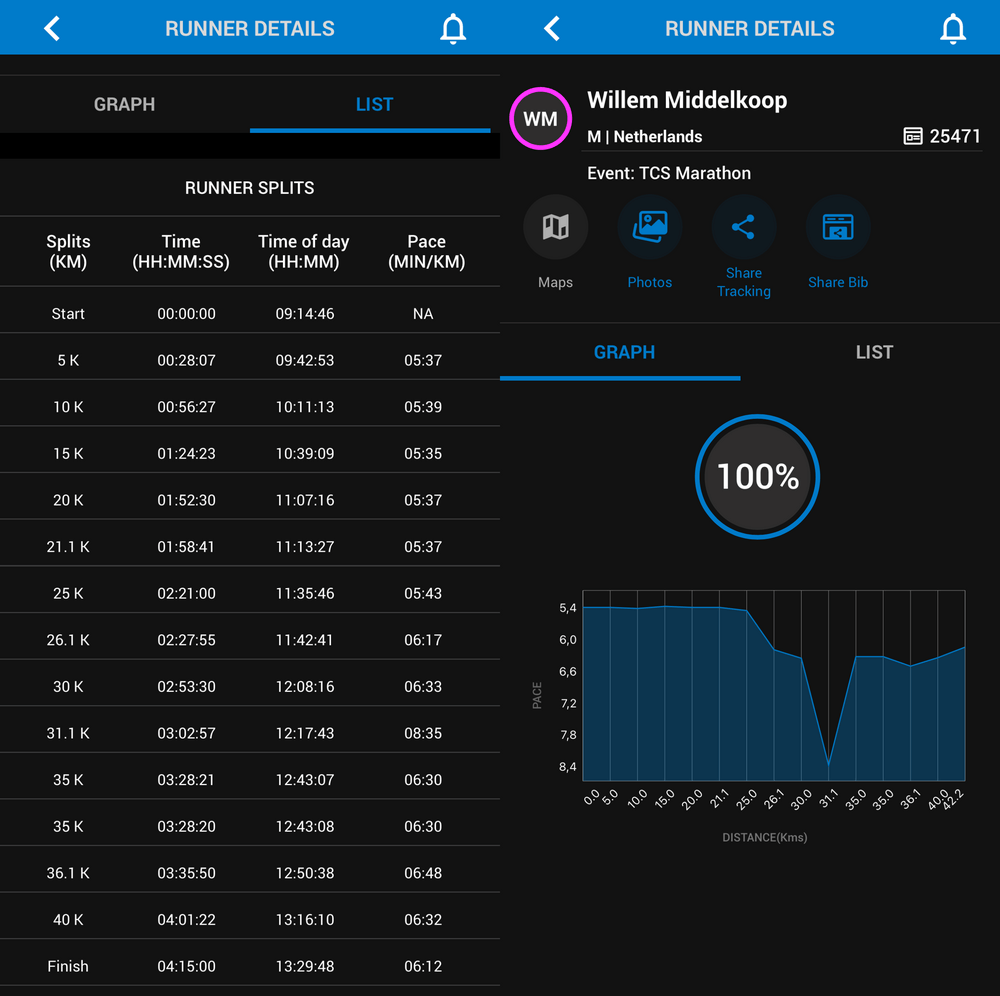Screen dimensions: 1000x996
Task: Tap the WM profile avatar
Action: [x=540, y=118]
